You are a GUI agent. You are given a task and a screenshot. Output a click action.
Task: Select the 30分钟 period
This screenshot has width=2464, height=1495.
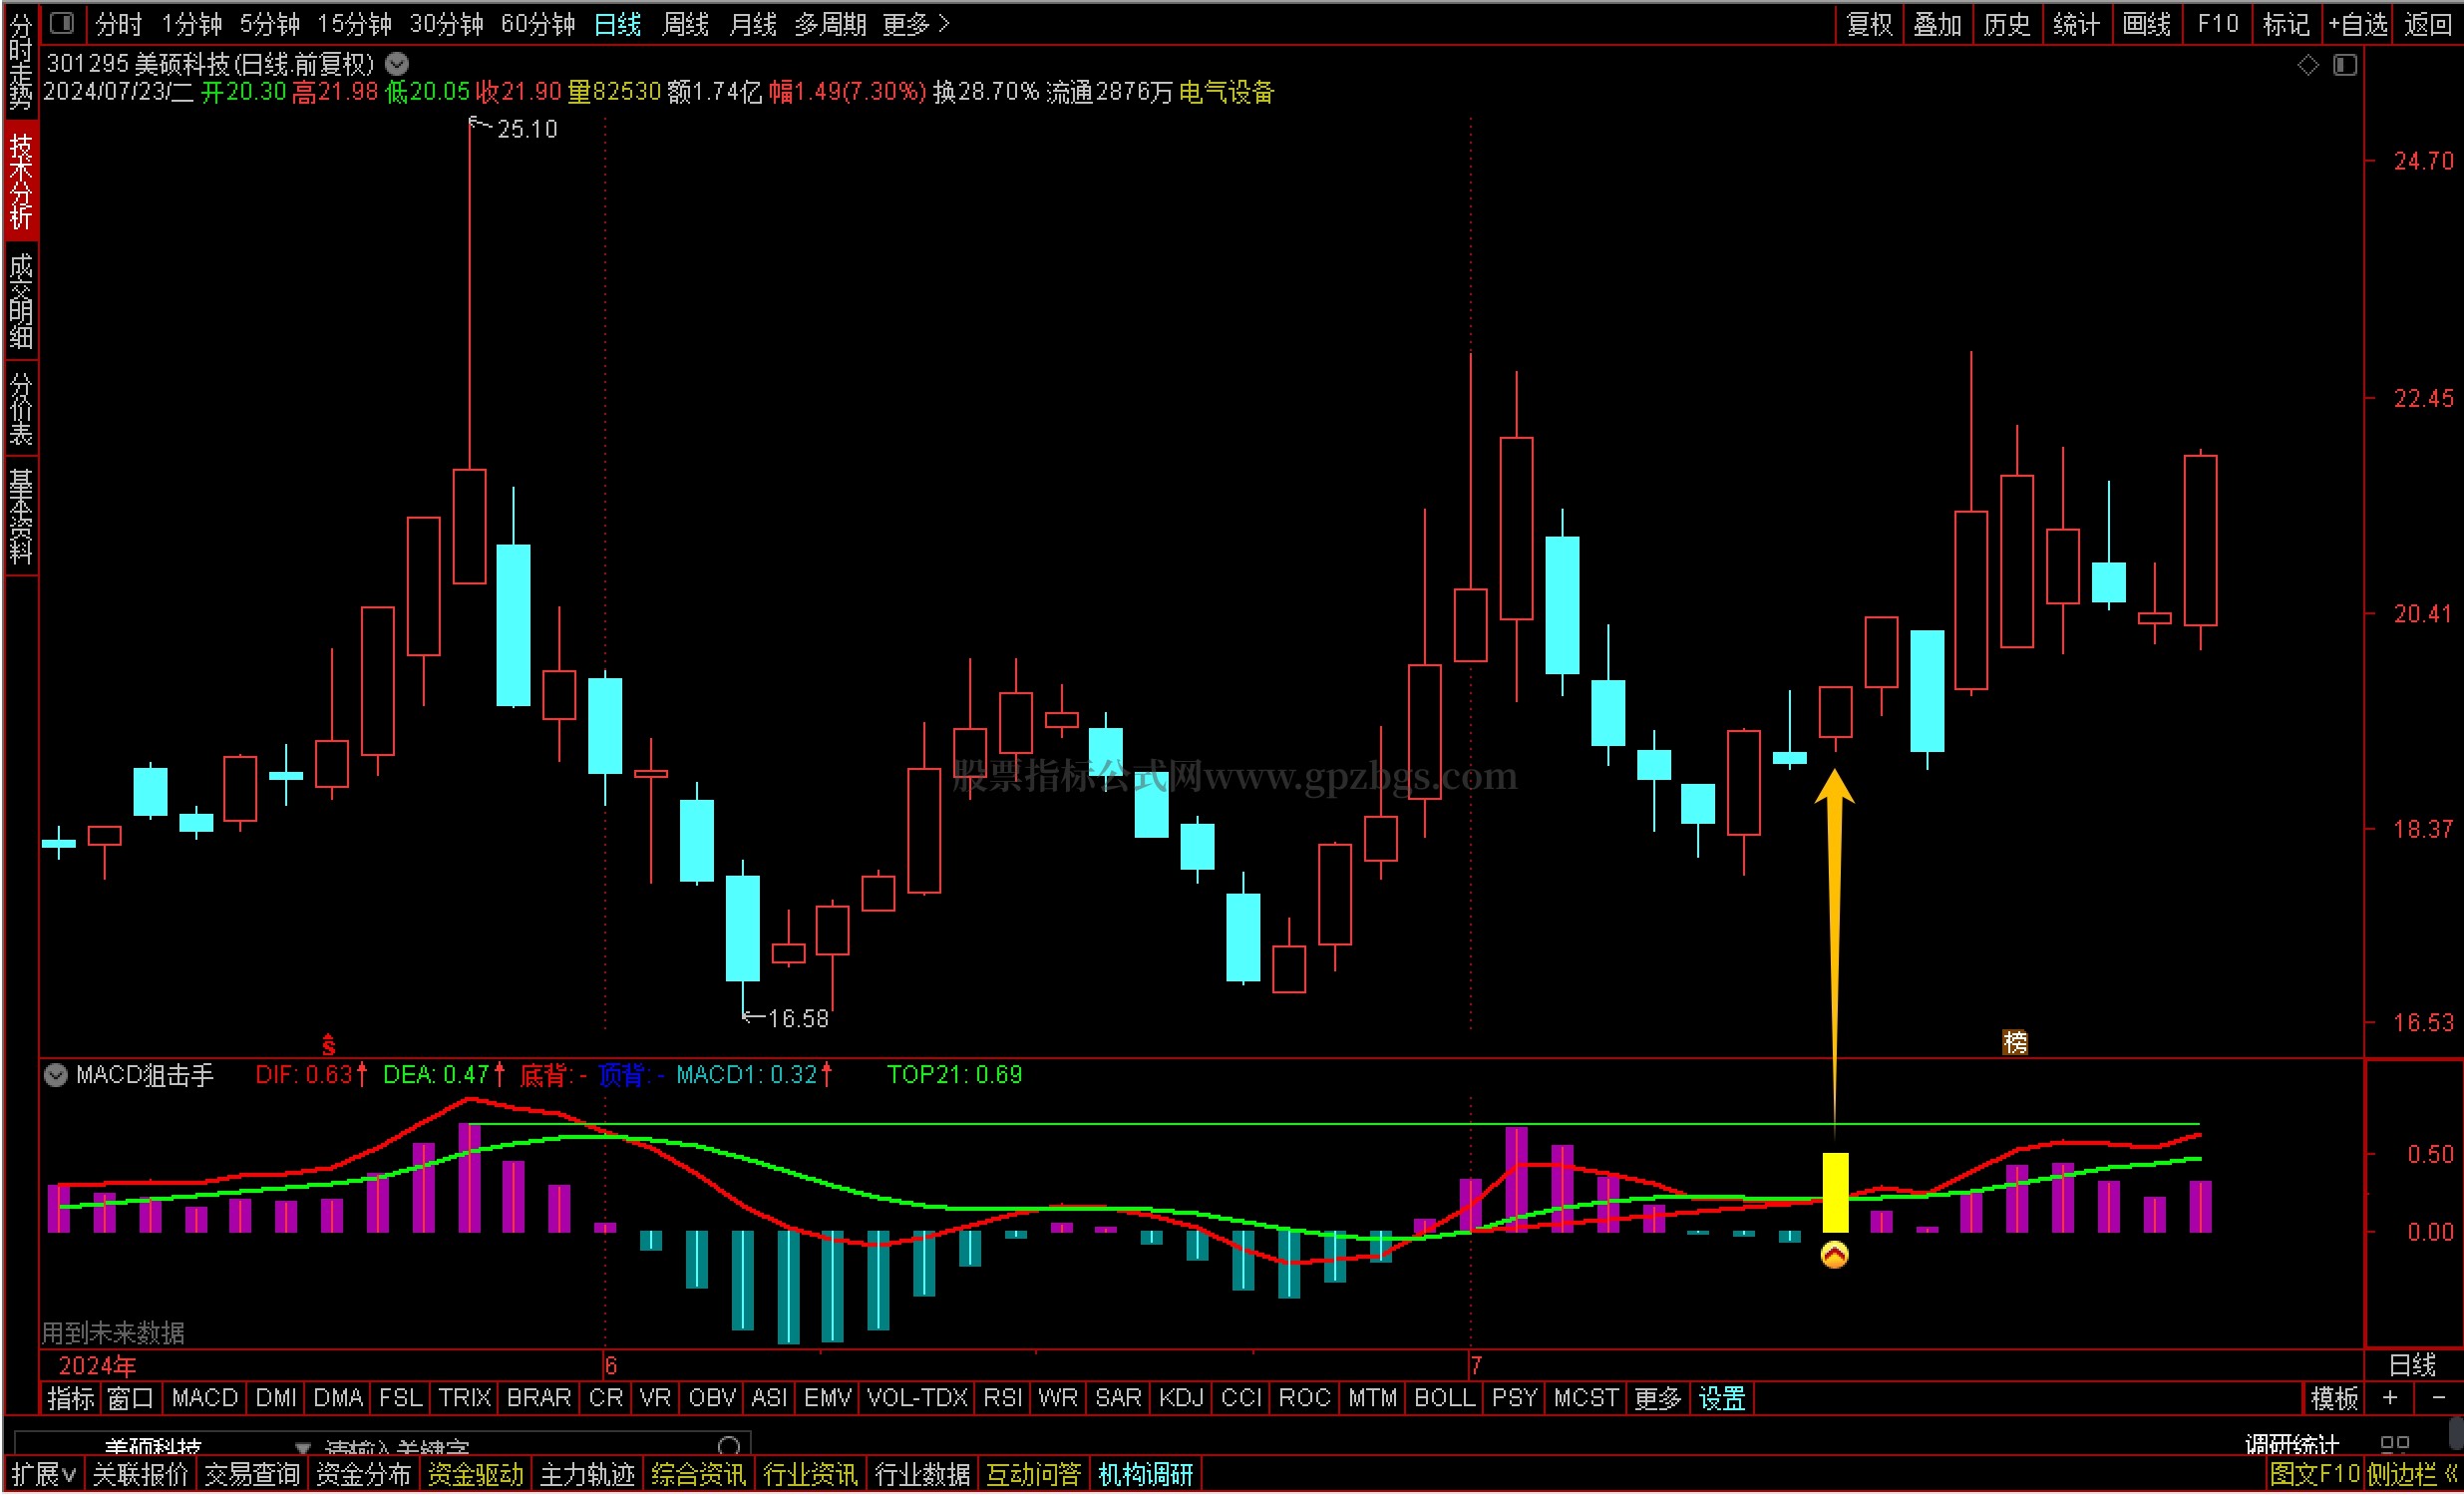click(447, 23)
